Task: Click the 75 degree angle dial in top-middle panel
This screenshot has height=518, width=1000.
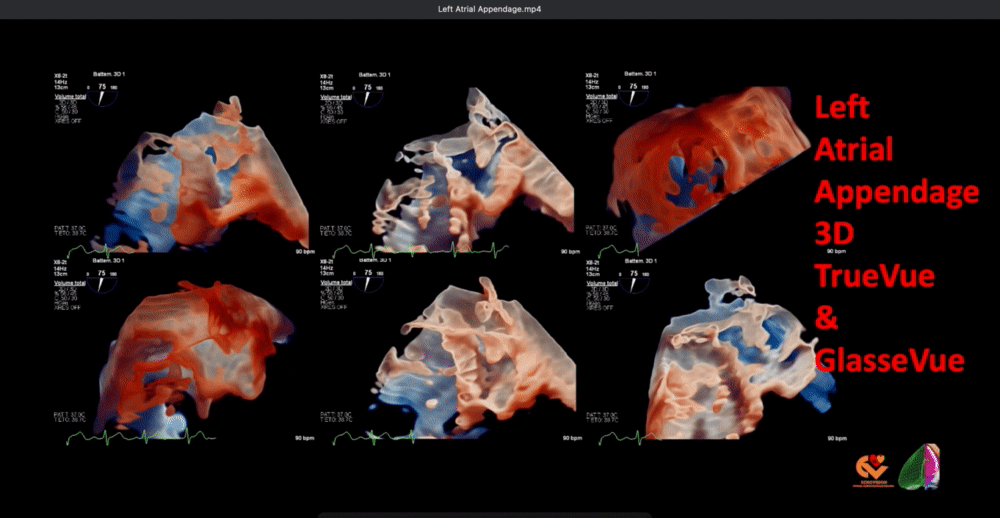Action: tap(367, 95)
